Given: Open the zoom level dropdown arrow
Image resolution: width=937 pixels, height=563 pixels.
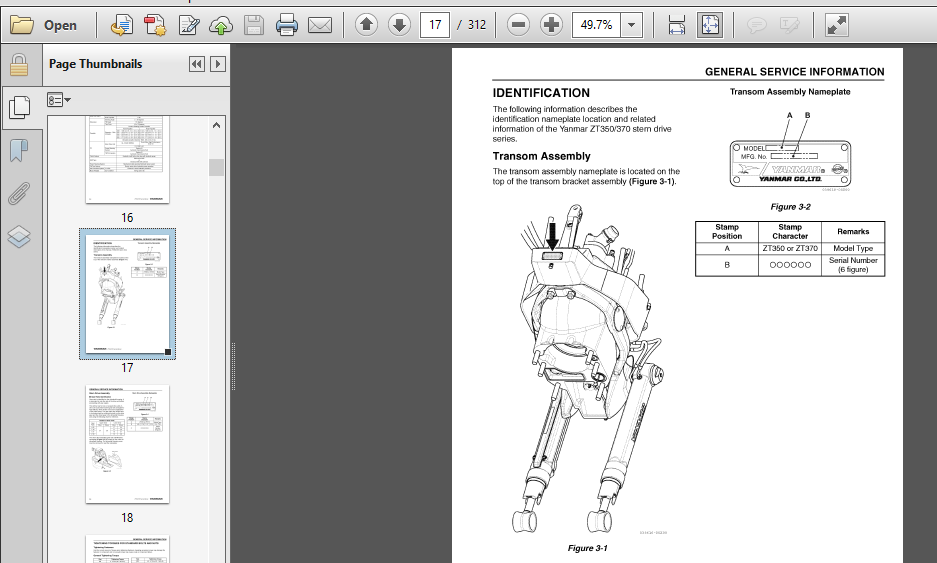Looking at the screenshot, I should point(632,25).
